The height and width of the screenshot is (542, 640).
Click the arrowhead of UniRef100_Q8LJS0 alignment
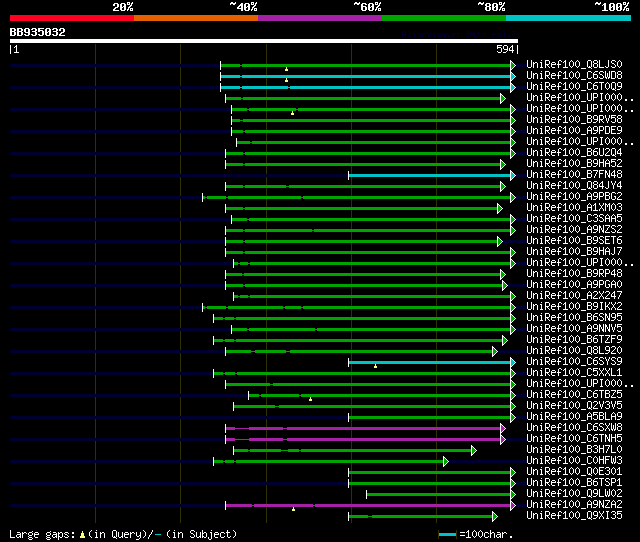tap(513, 65)
